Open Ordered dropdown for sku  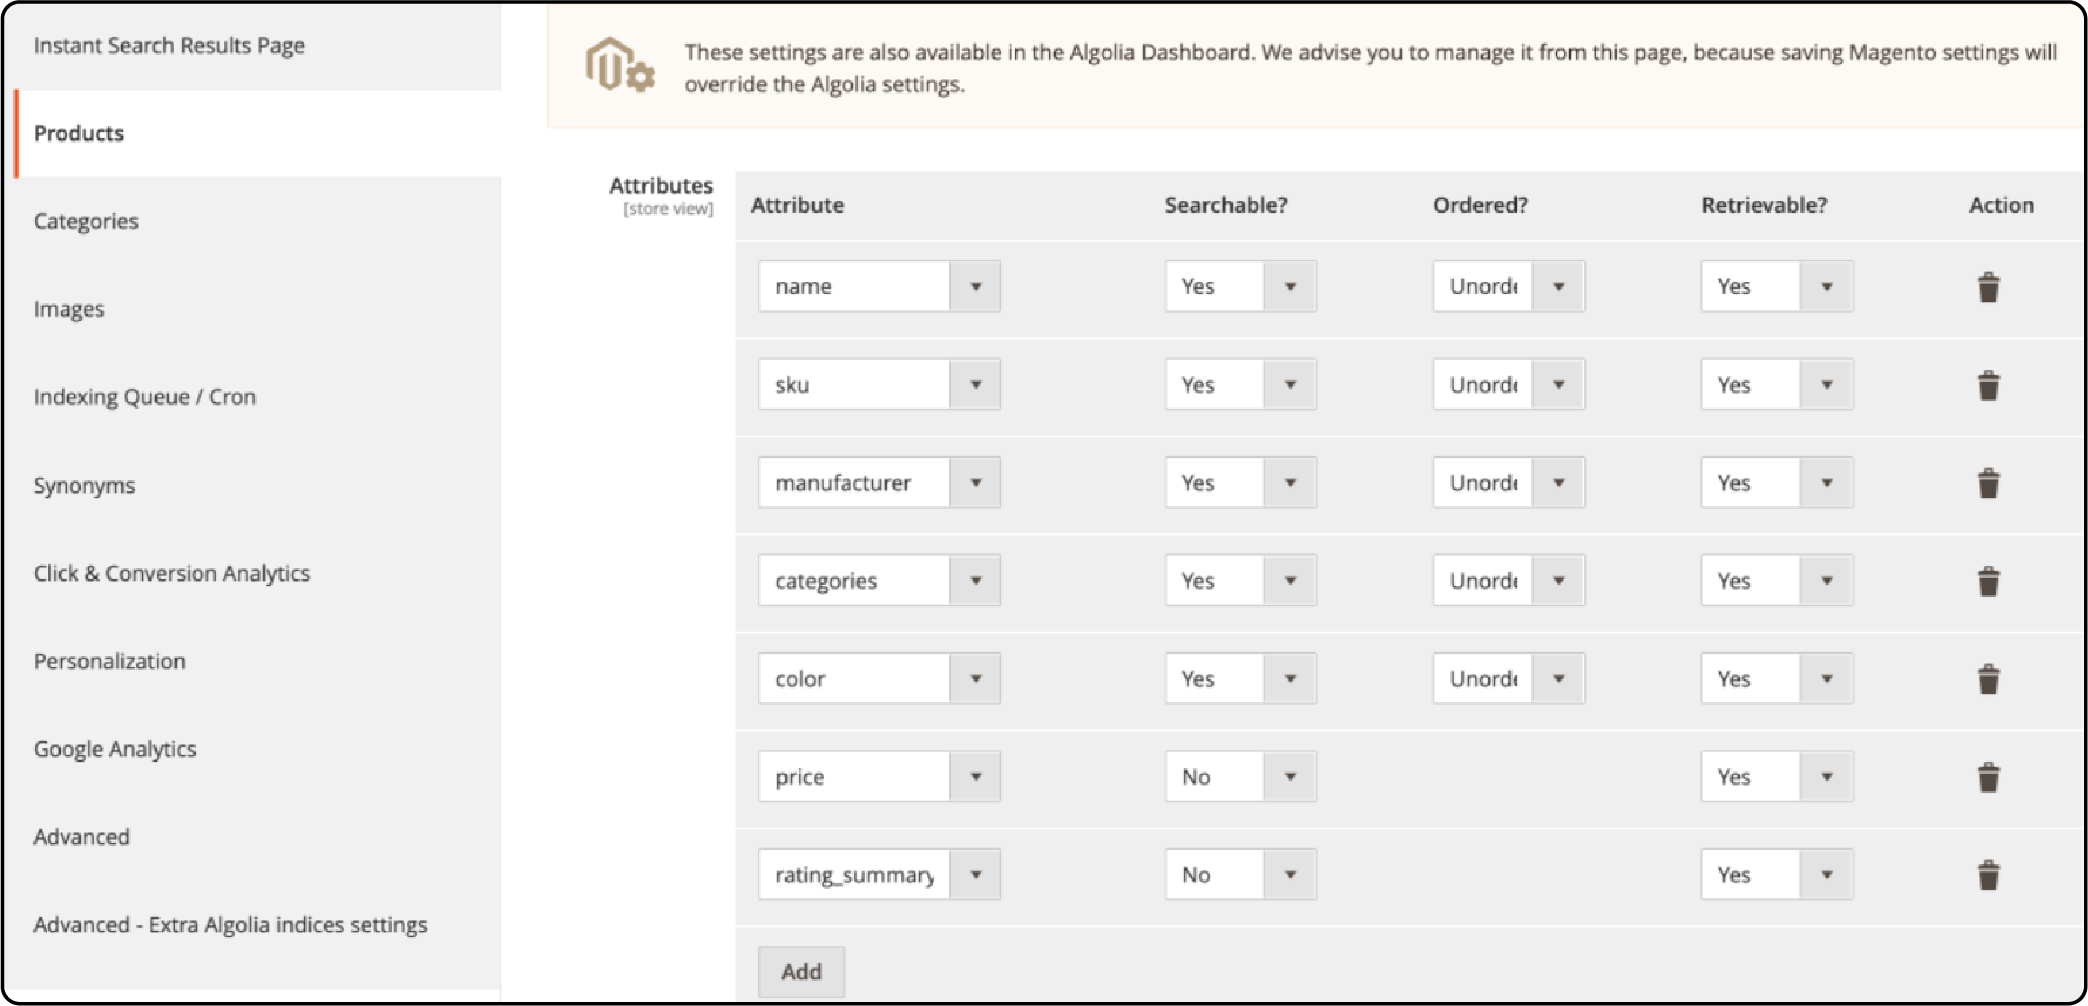point(1508,384)
